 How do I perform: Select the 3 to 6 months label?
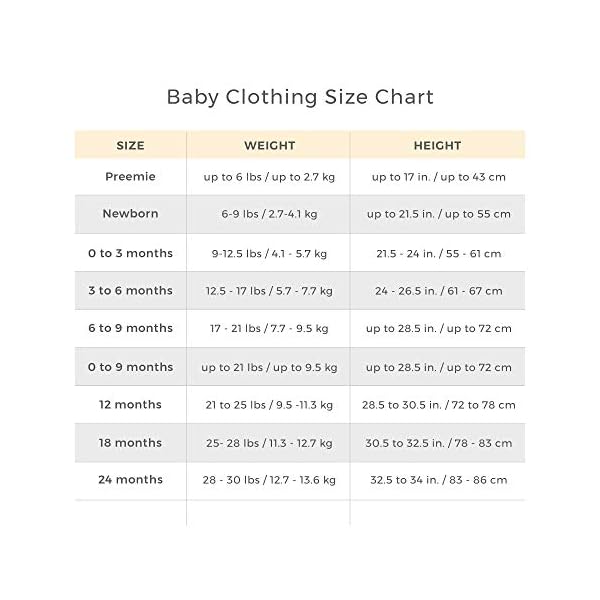tap(130, 290)
